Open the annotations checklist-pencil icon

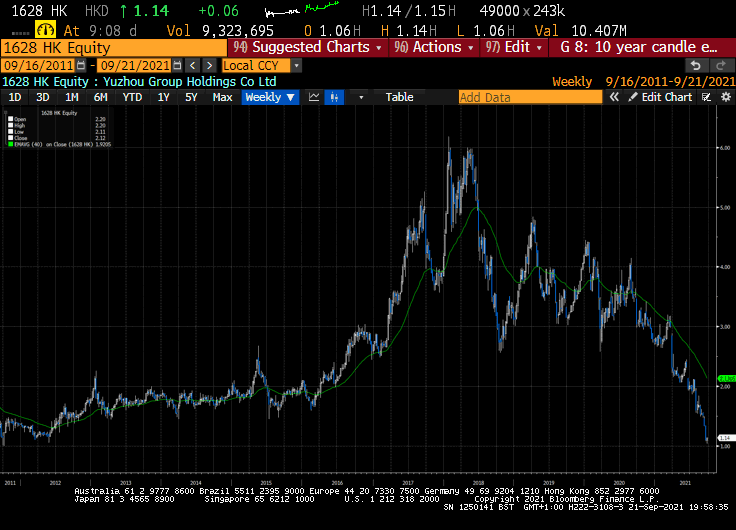pos(706,97)
